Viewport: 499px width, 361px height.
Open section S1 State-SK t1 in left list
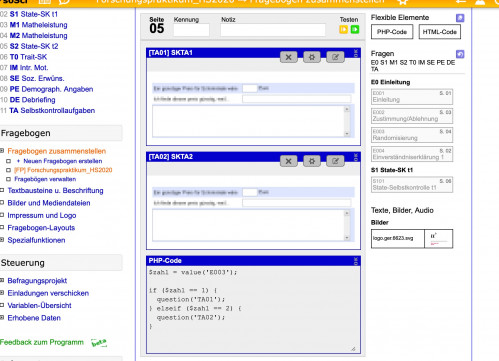pyautogui.click(x=34, y=14)
